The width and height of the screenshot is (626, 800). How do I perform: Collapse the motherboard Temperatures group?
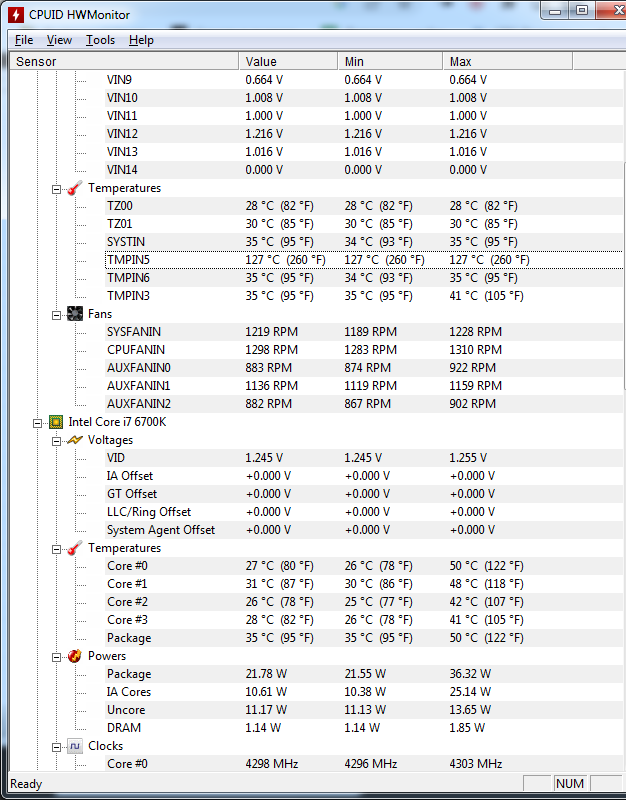point(56,189)
